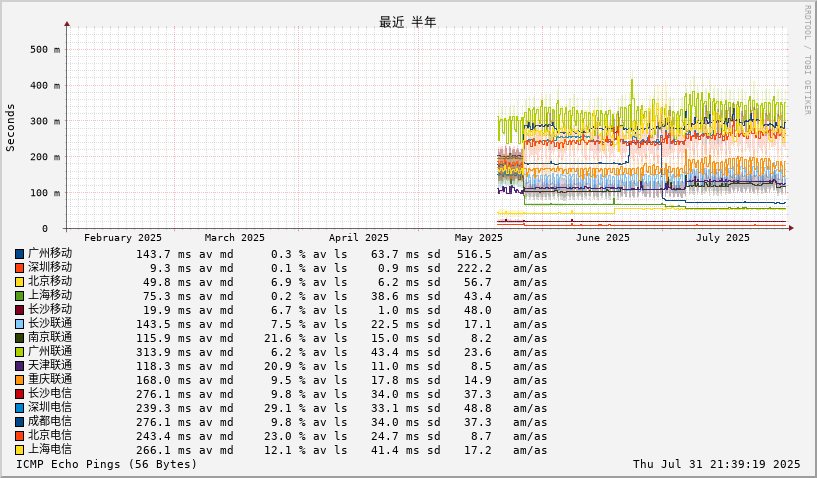Select the 北京电信 legend label

point(50,436)
